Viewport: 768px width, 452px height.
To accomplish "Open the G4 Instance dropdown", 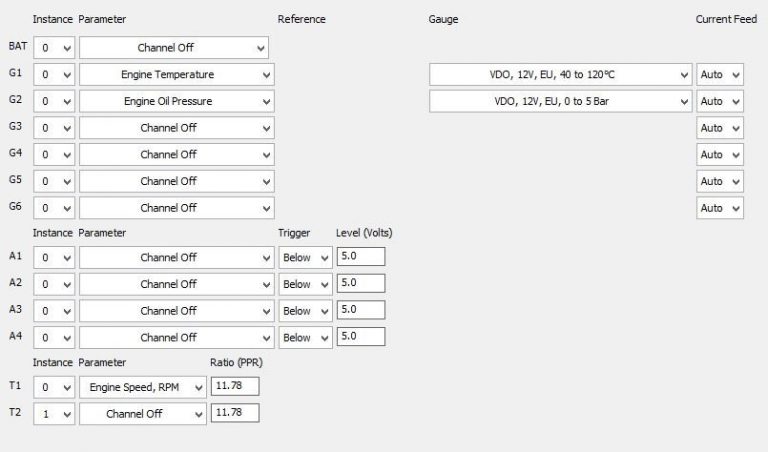I will coord(54,155).
